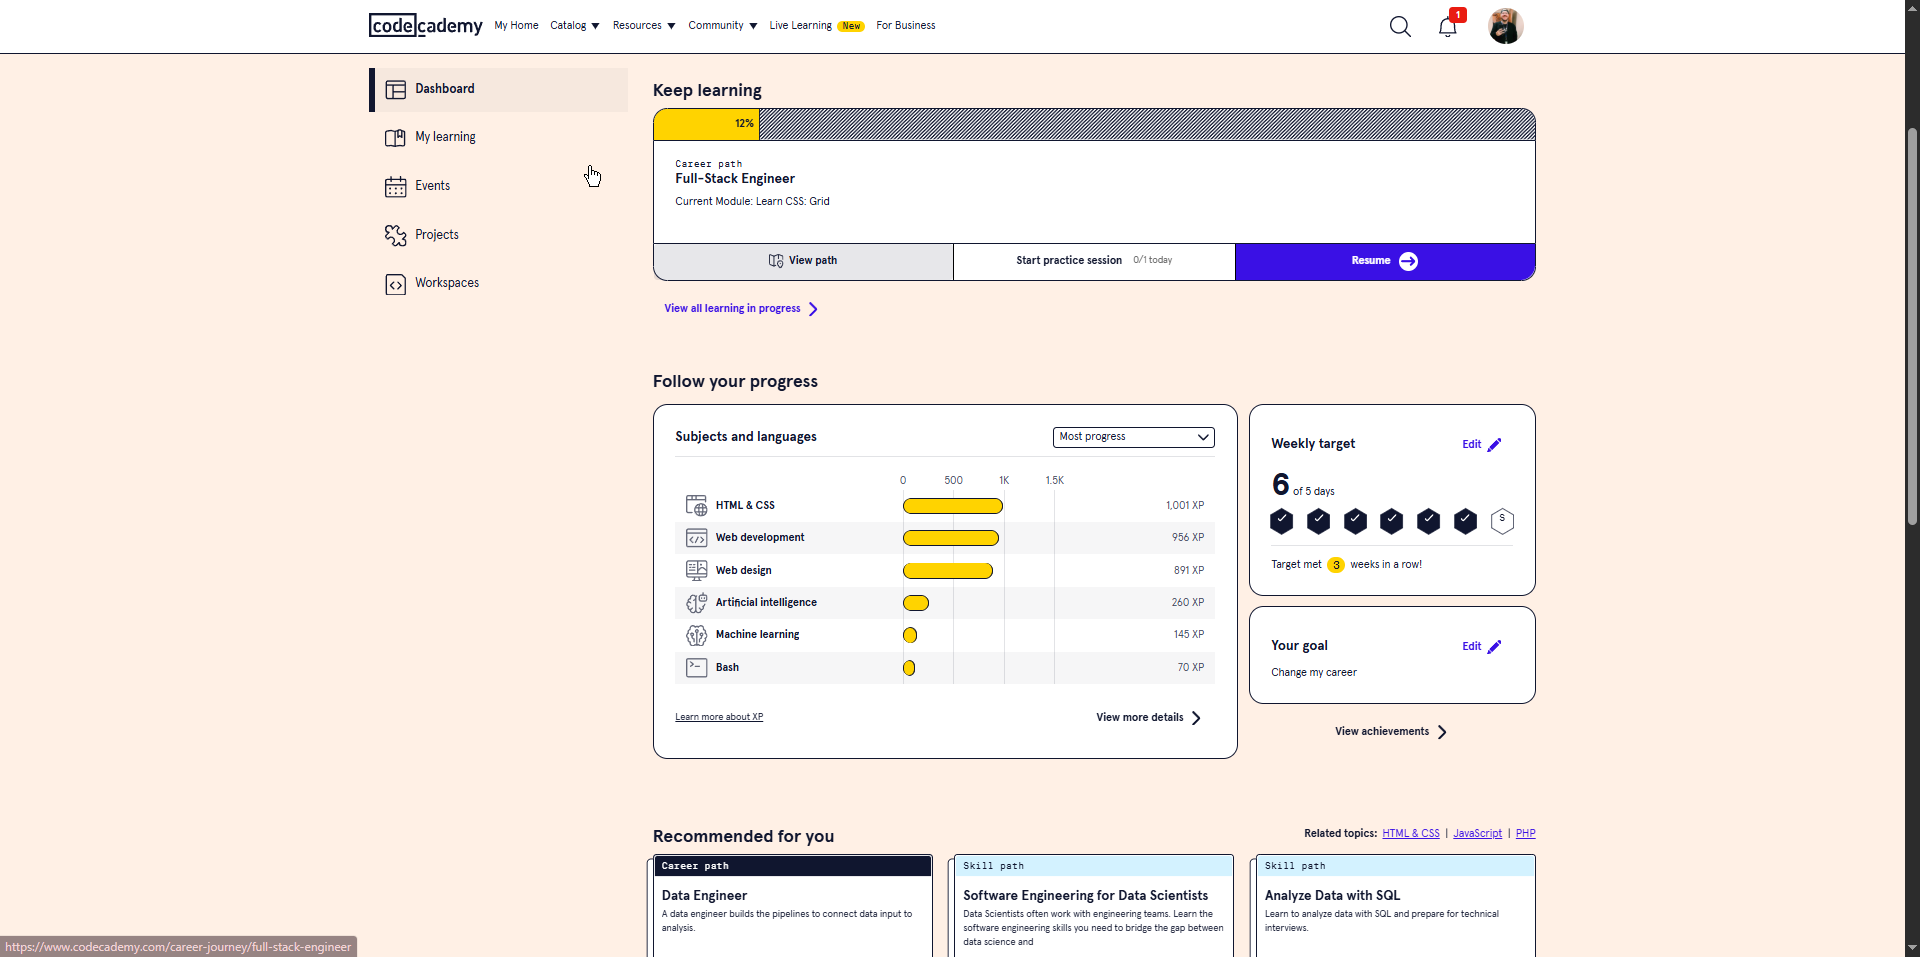Viewport: 1920px width, 957px height.
Task: Open the Data Engineer career path card
Action: tap(792, 905)
